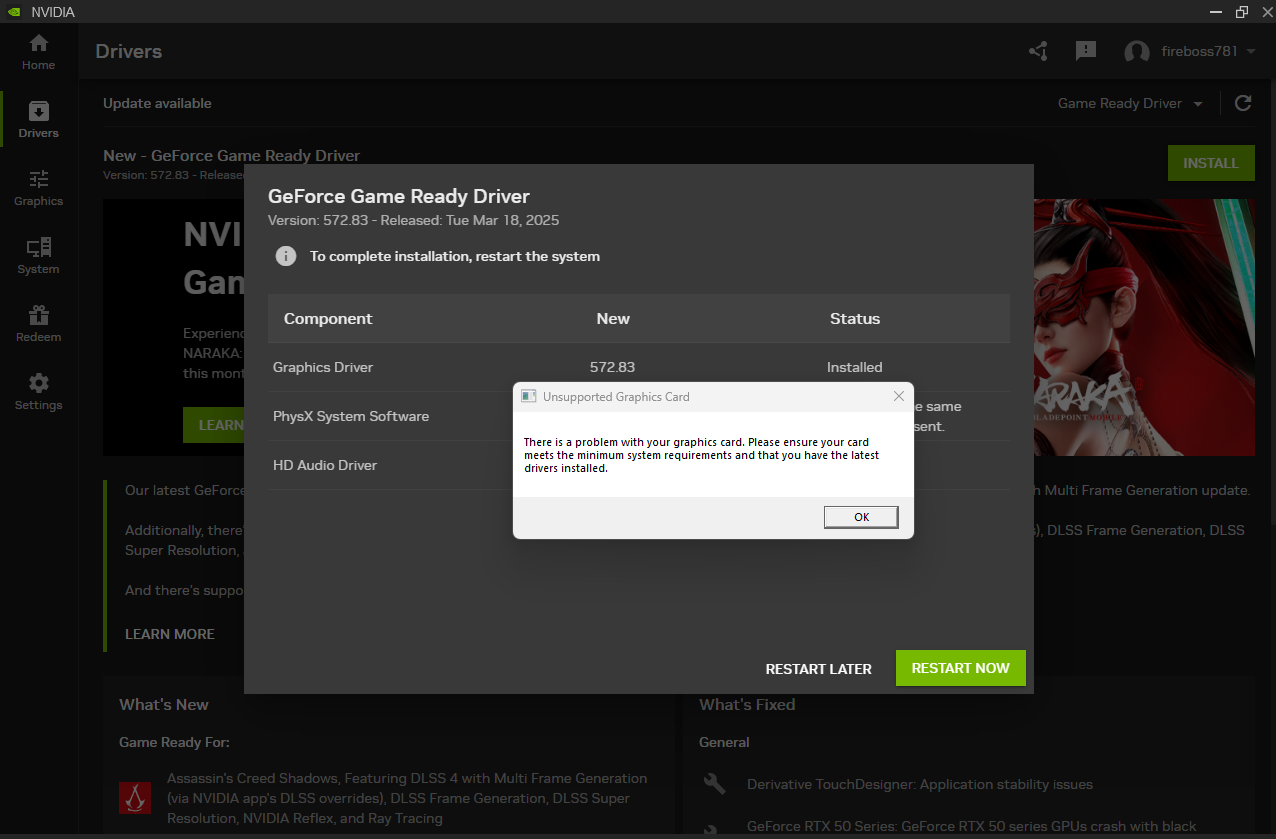Restore down the NVIDIA app window
This screenshot has height=839, width=1276.
pos(1241,12)
